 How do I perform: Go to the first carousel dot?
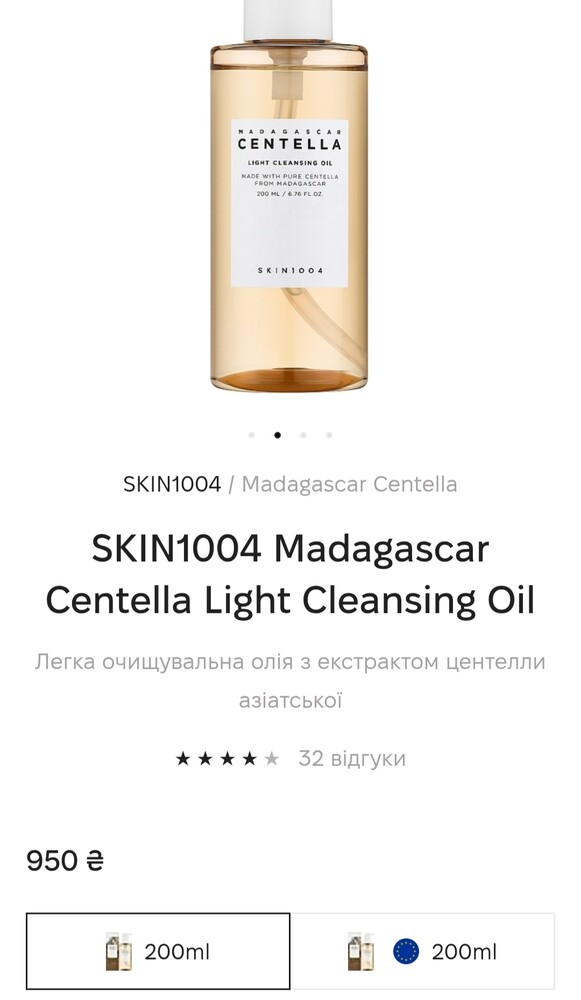[252, 436]
